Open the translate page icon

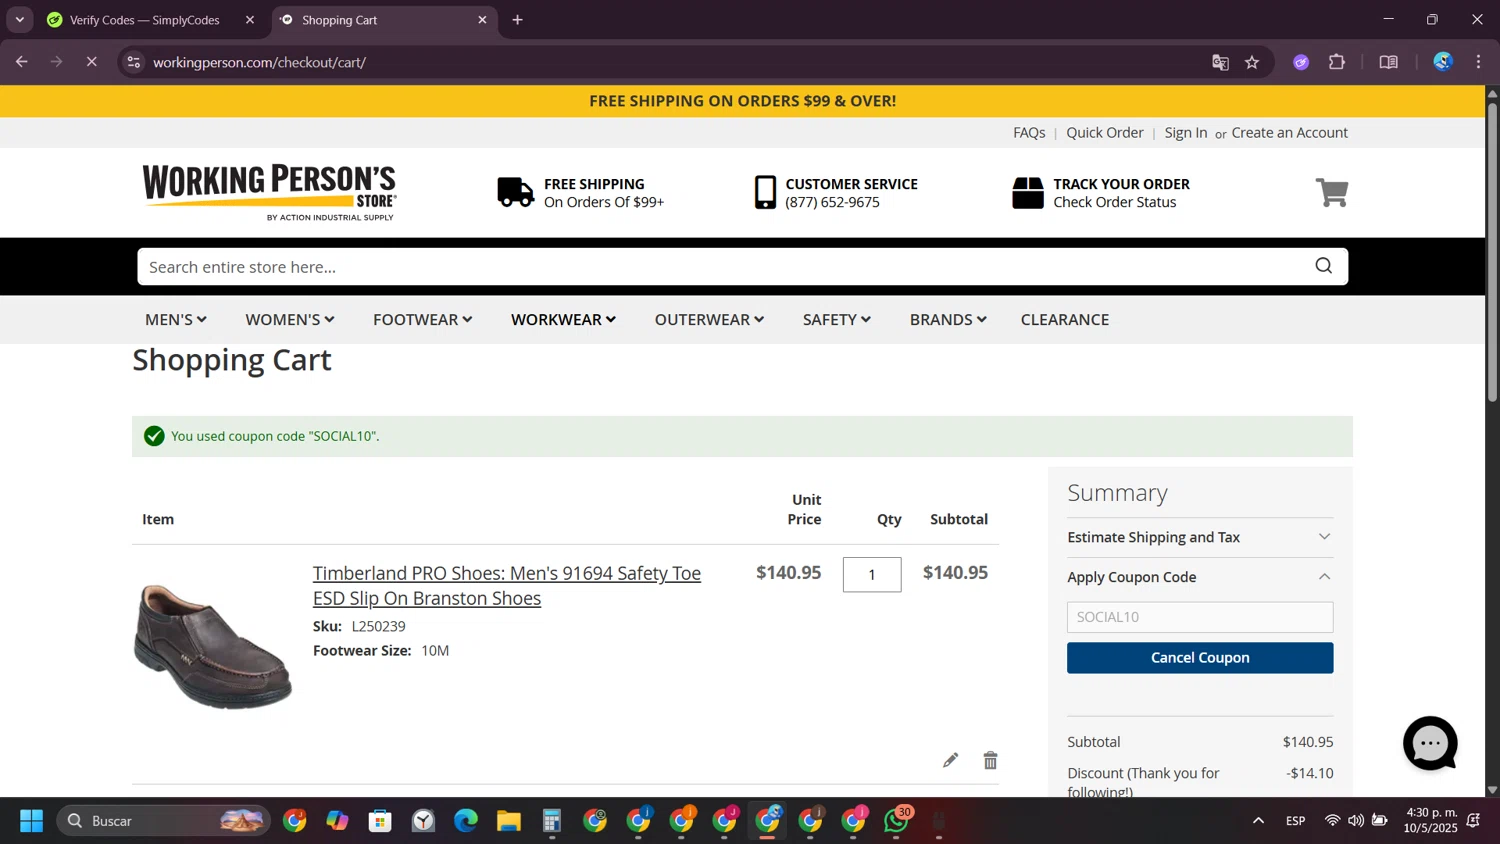coord(1220,62)
